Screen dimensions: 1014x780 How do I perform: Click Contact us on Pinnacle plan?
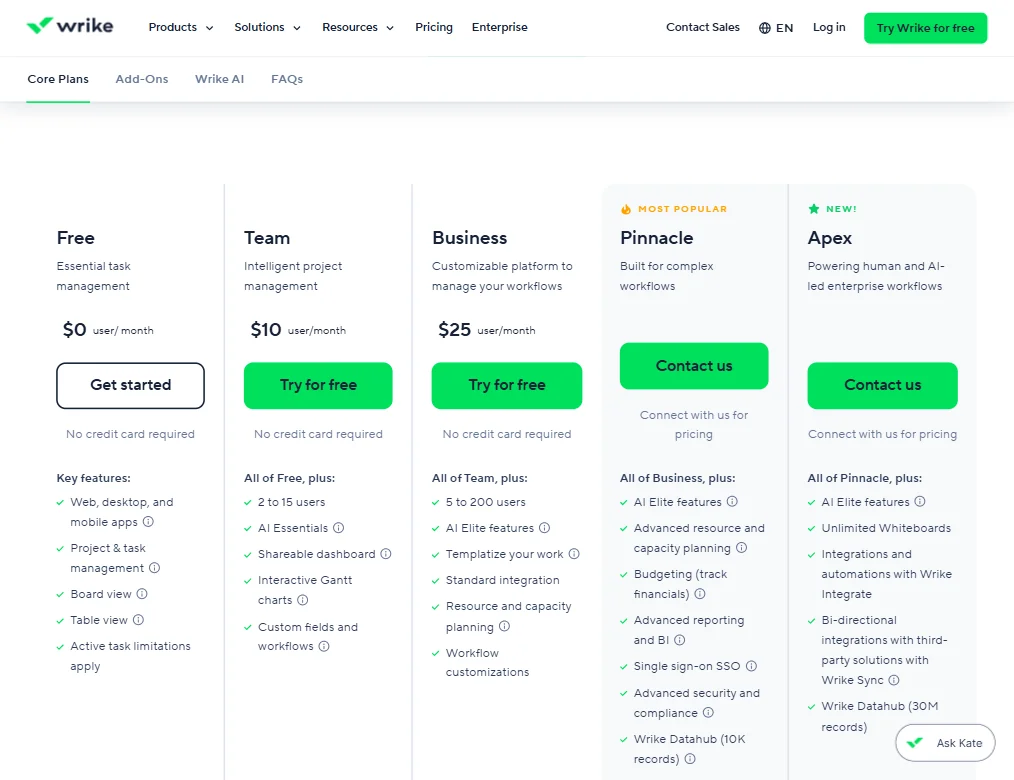pos(693,365)
